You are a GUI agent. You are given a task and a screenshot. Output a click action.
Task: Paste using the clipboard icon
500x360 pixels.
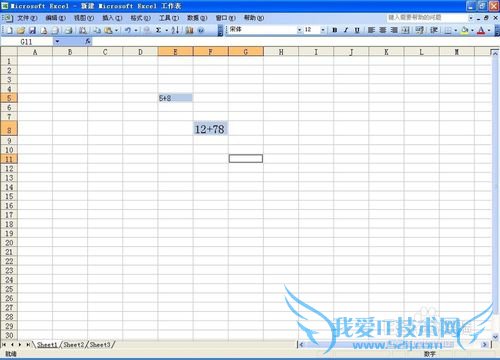pos(108,30)
